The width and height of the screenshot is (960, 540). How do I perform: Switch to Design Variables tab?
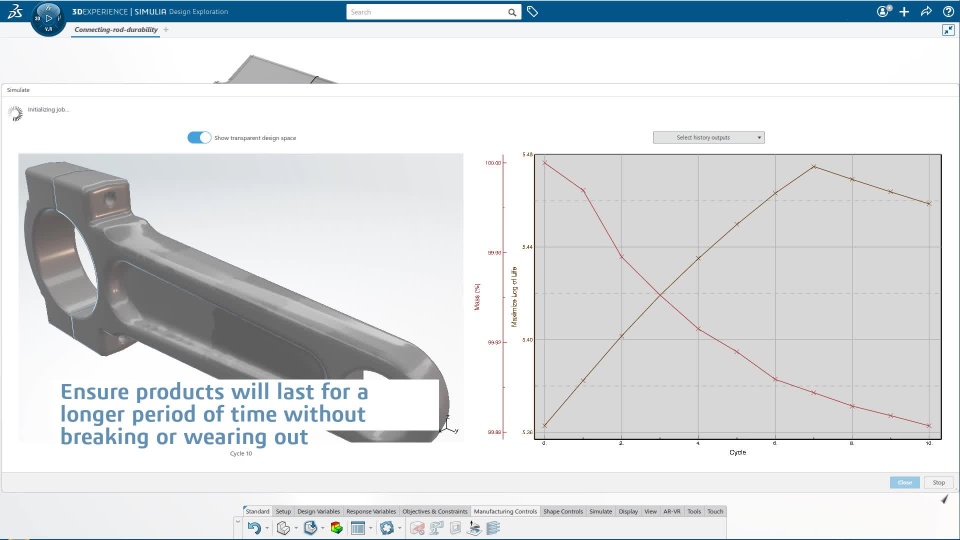(x=318, y=511)
